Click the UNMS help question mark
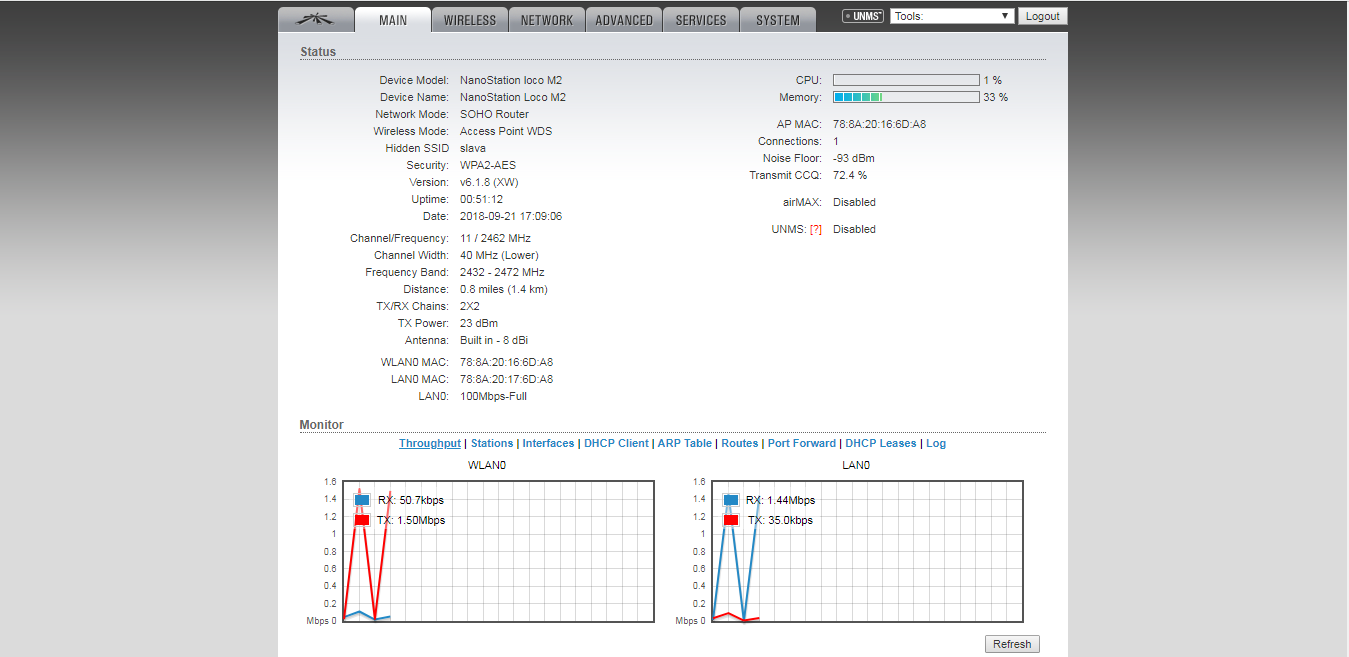 (x=816, y=229)
